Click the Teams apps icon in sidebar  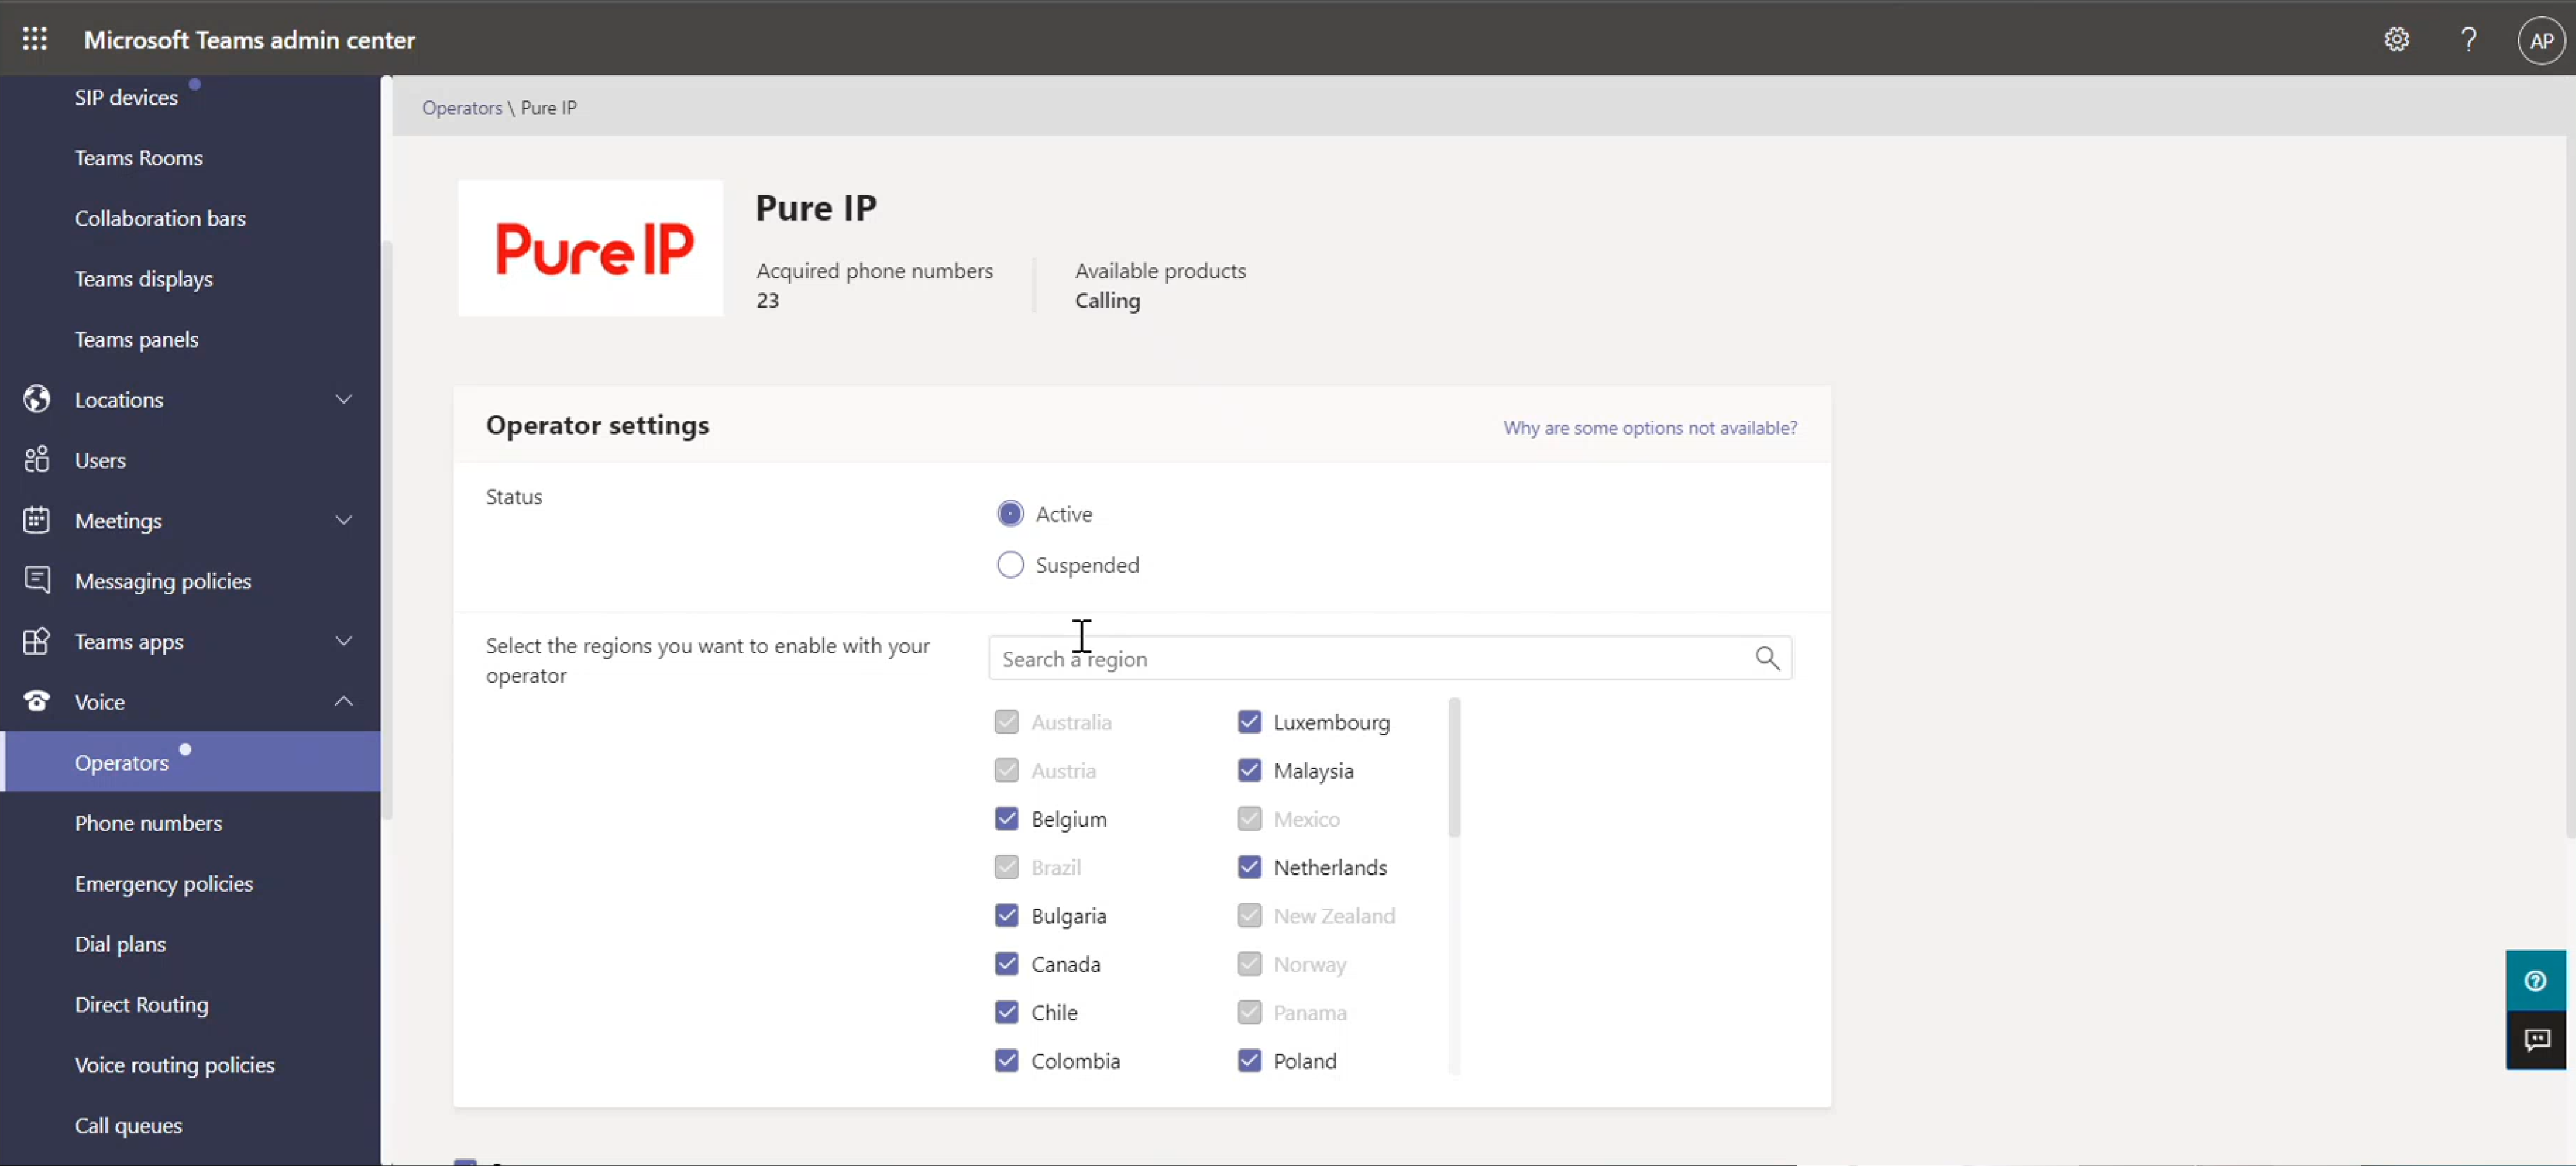[36, 640]
